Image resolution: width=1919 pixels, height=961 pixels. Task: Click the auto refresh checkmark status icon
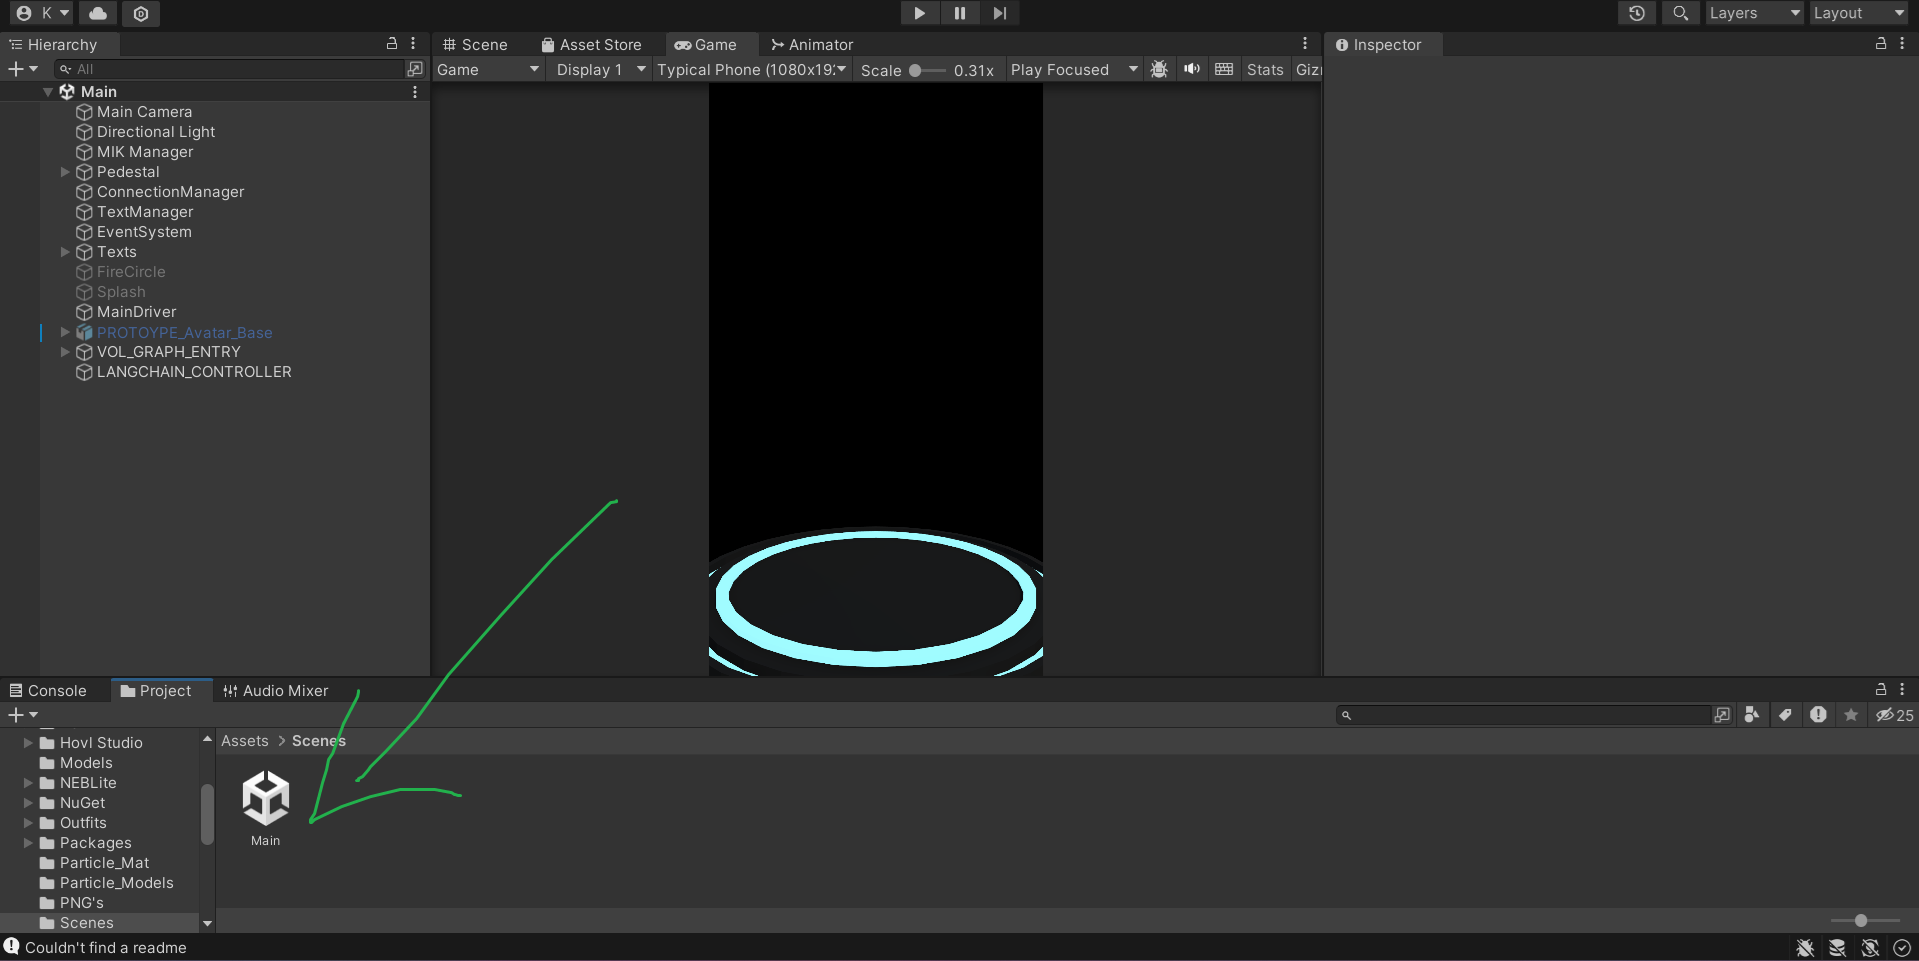[1902, 948]
